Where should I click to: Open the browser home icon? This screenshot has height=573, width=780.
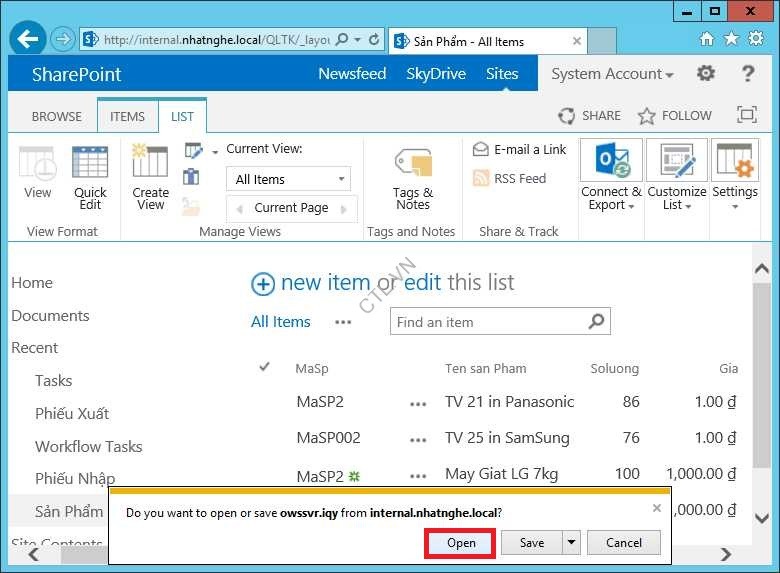pyautogui.click(x=706, y=39)
